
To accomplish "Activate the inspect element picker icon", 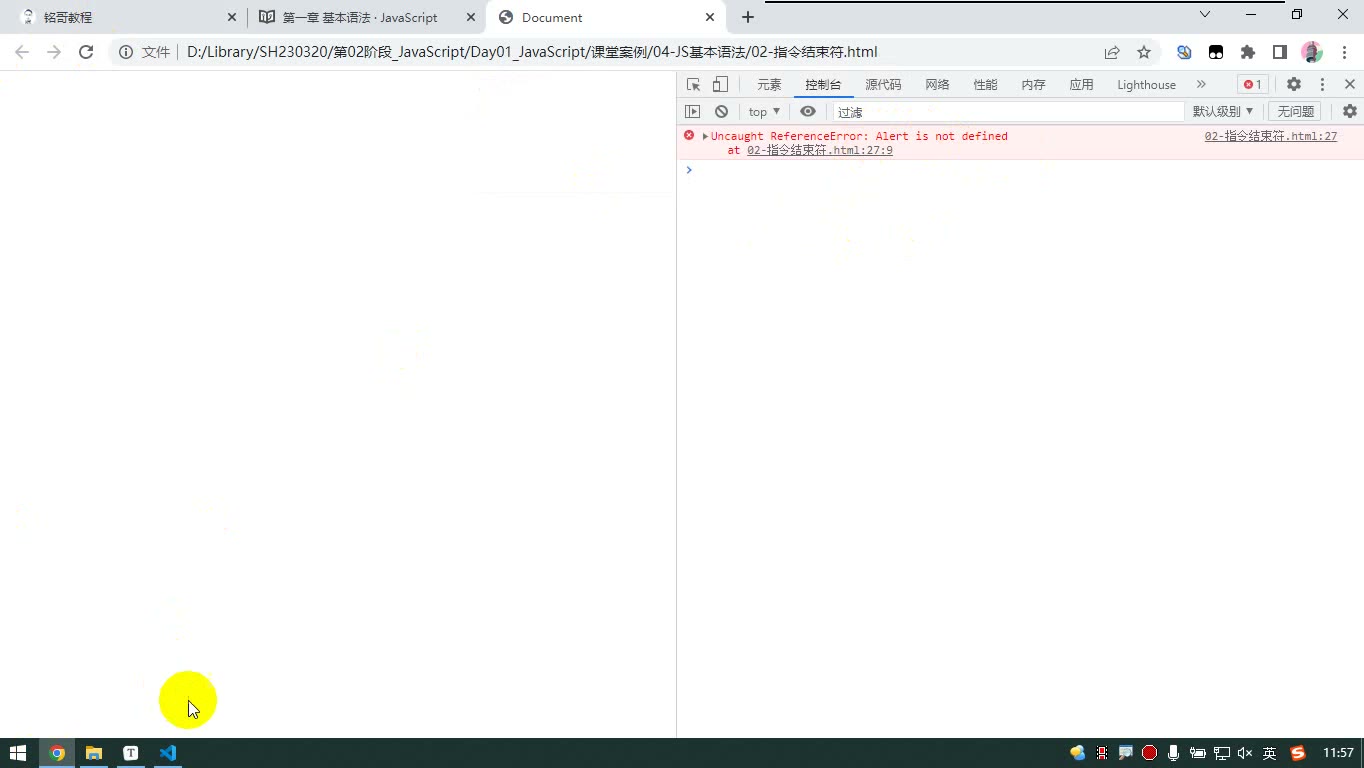I will coord(693,85).
